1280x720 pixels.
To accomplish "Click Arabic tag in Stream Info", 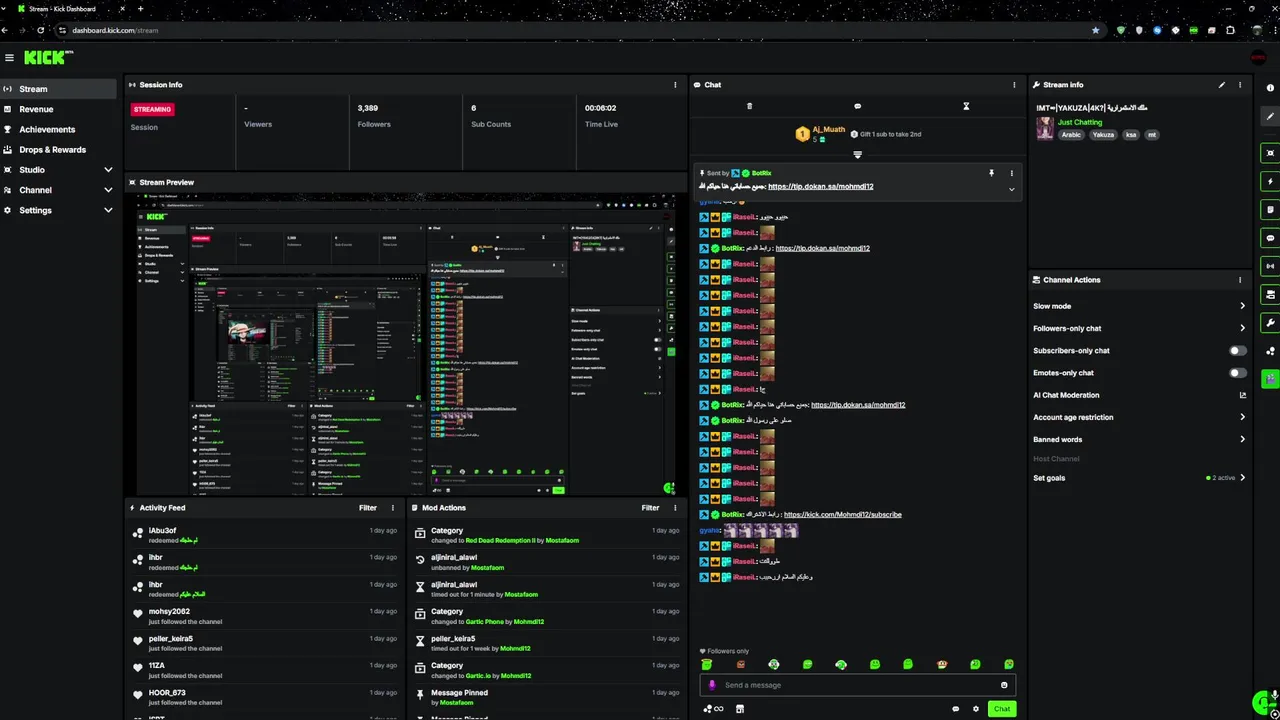I will (1071, 135).
